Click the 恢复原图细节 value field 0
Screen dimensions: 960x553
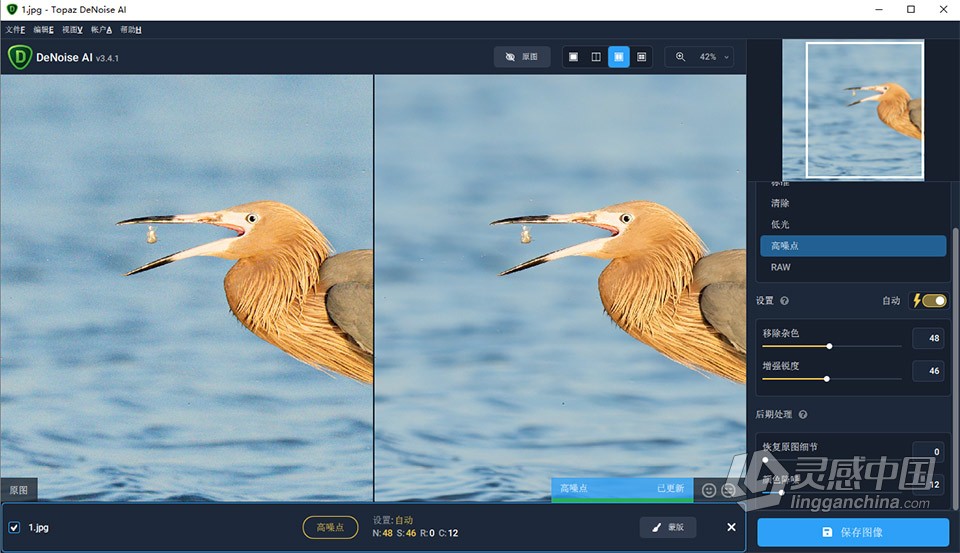pyautogui.click(x=928, y=452)
